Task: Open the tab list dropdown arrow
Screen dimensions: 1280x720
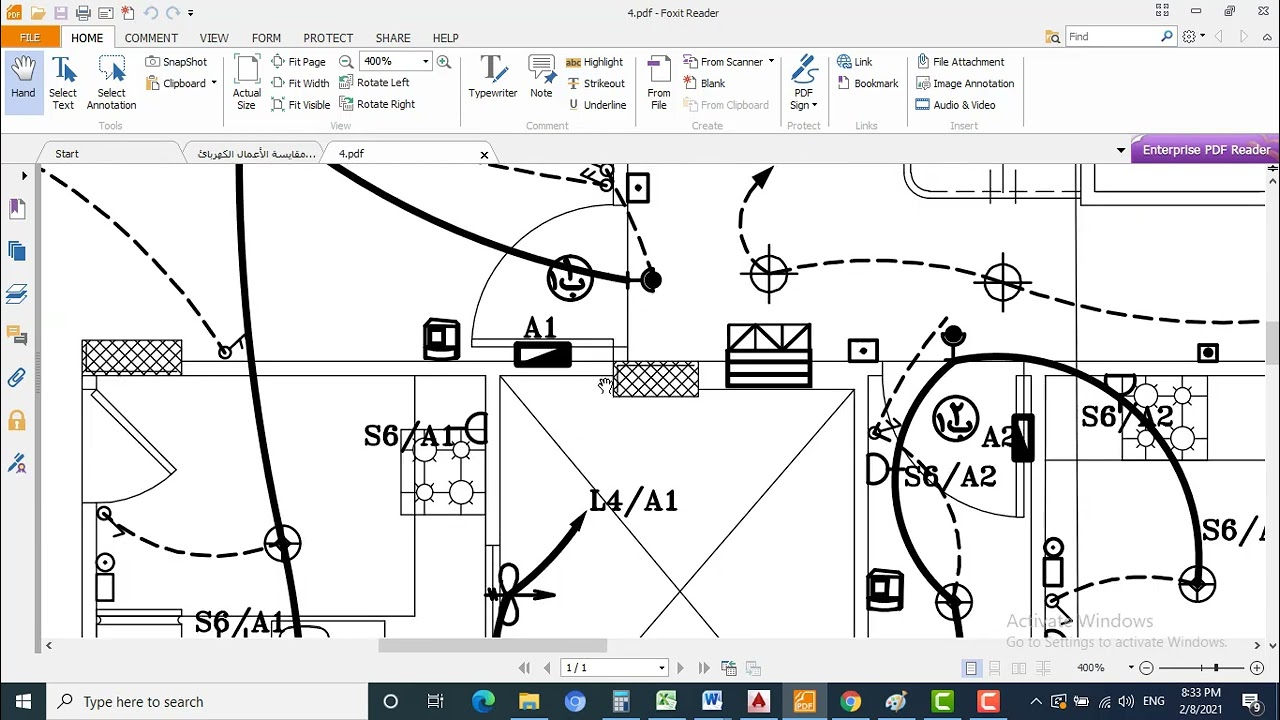Action: coord(1121,150)
